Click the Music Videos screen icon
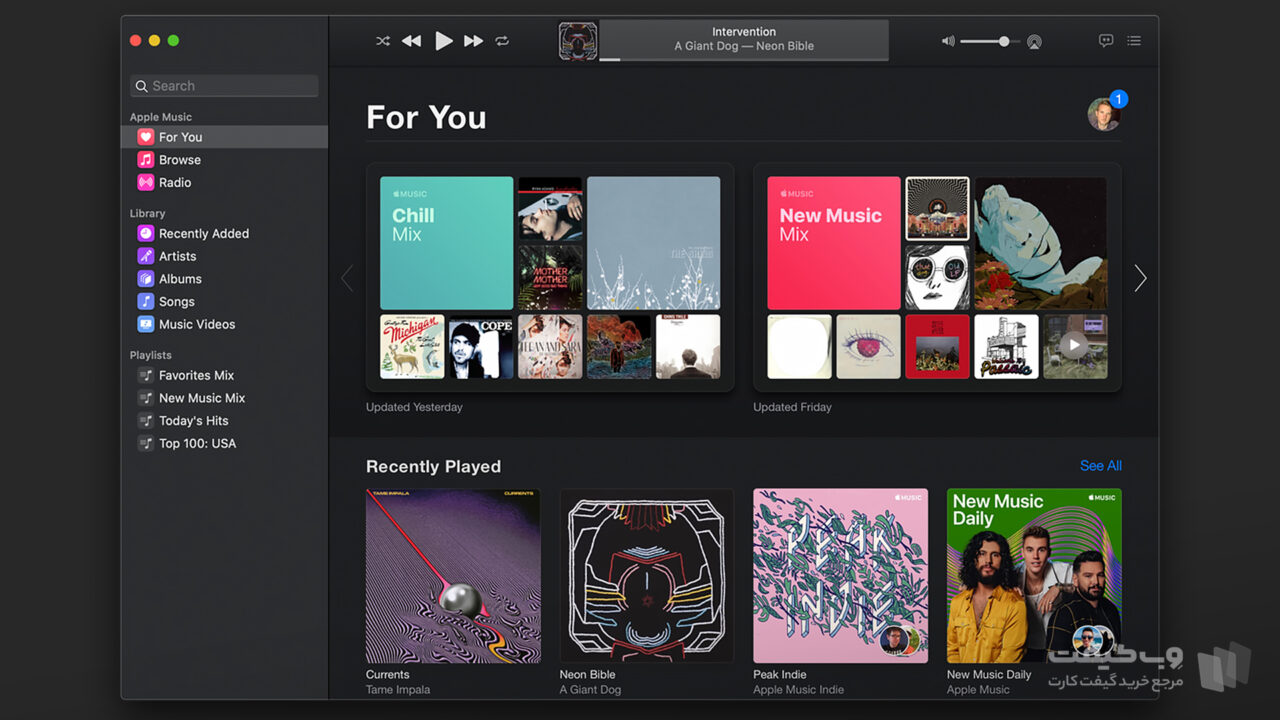Viewport: 1280px width, 720px height. (x=145, y=324)
